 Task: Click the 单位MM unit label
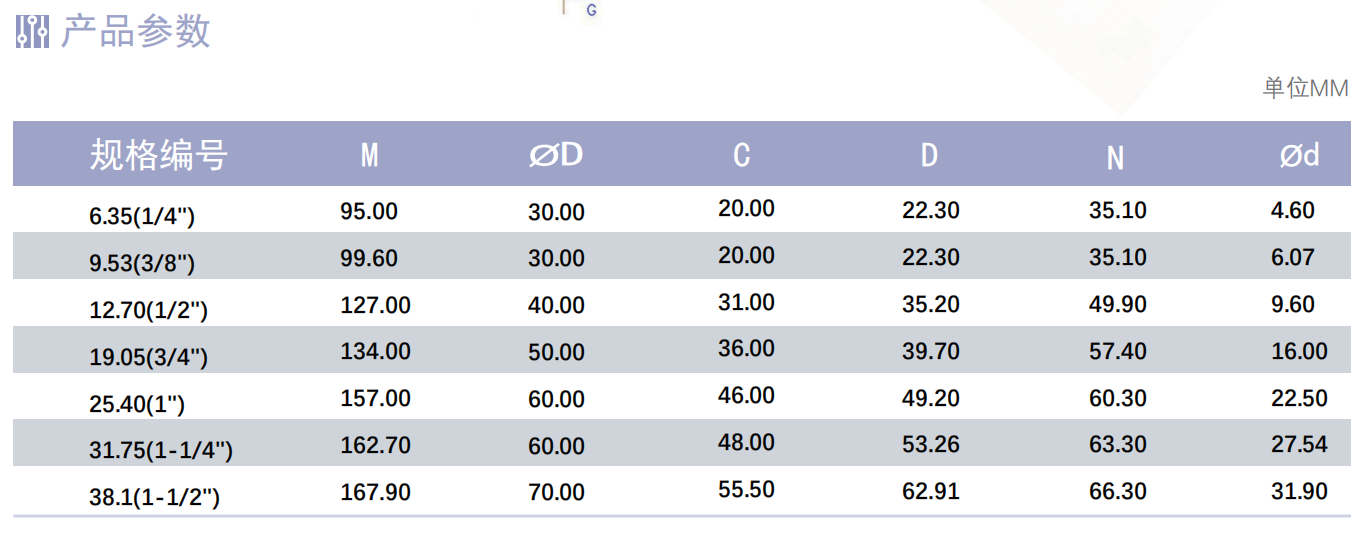pyautogui.click(x=1305, y=88)
